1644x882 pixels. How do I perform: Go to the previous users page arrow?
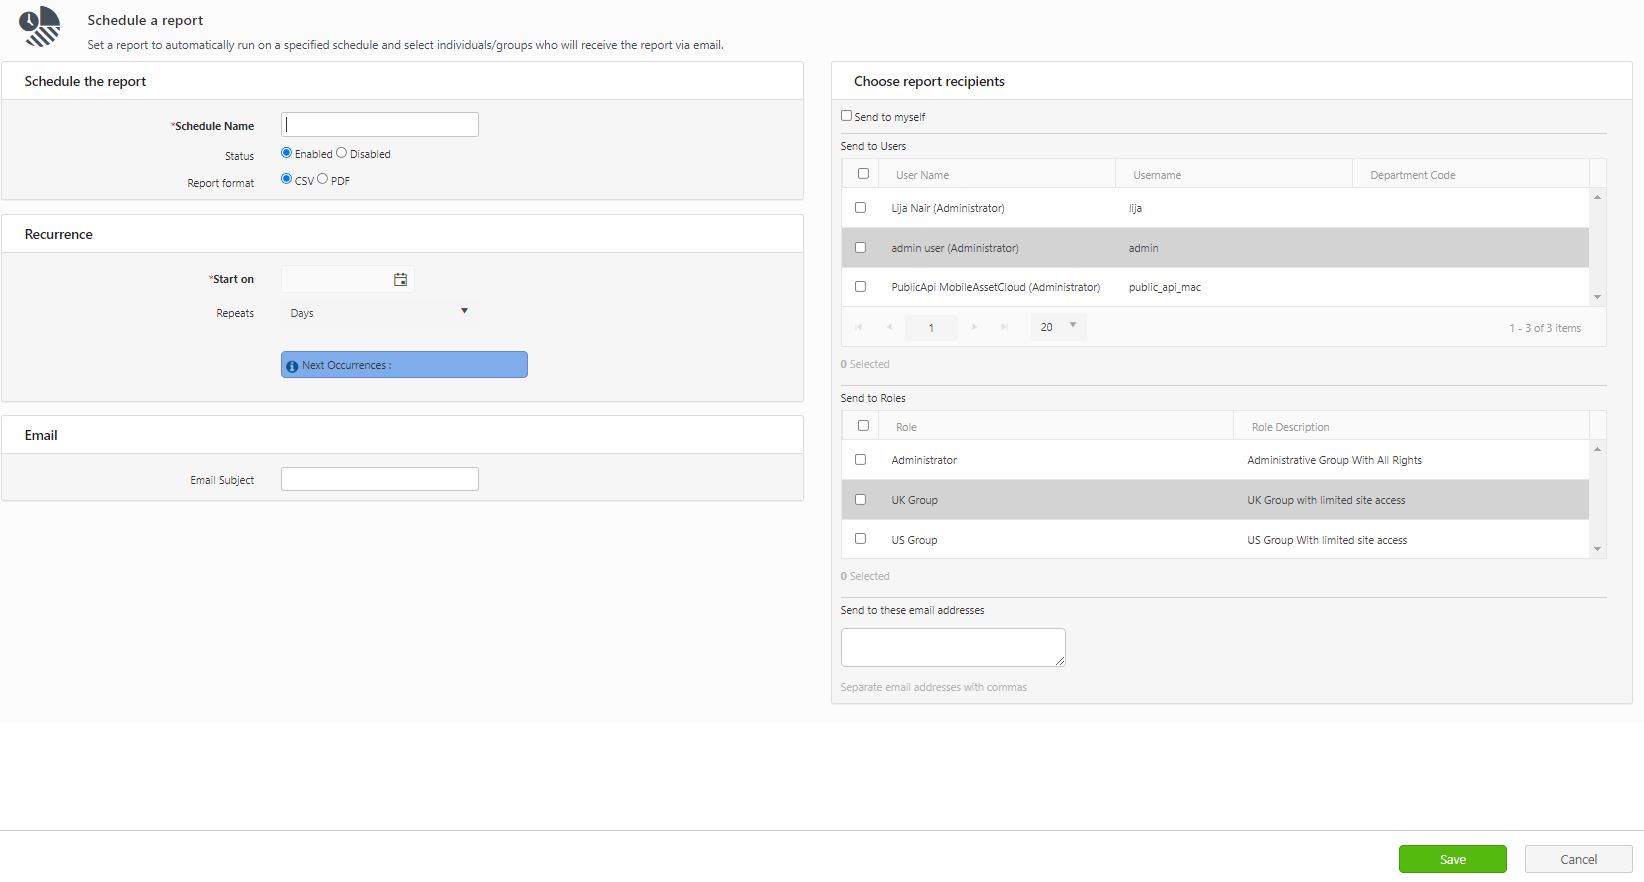889,327
